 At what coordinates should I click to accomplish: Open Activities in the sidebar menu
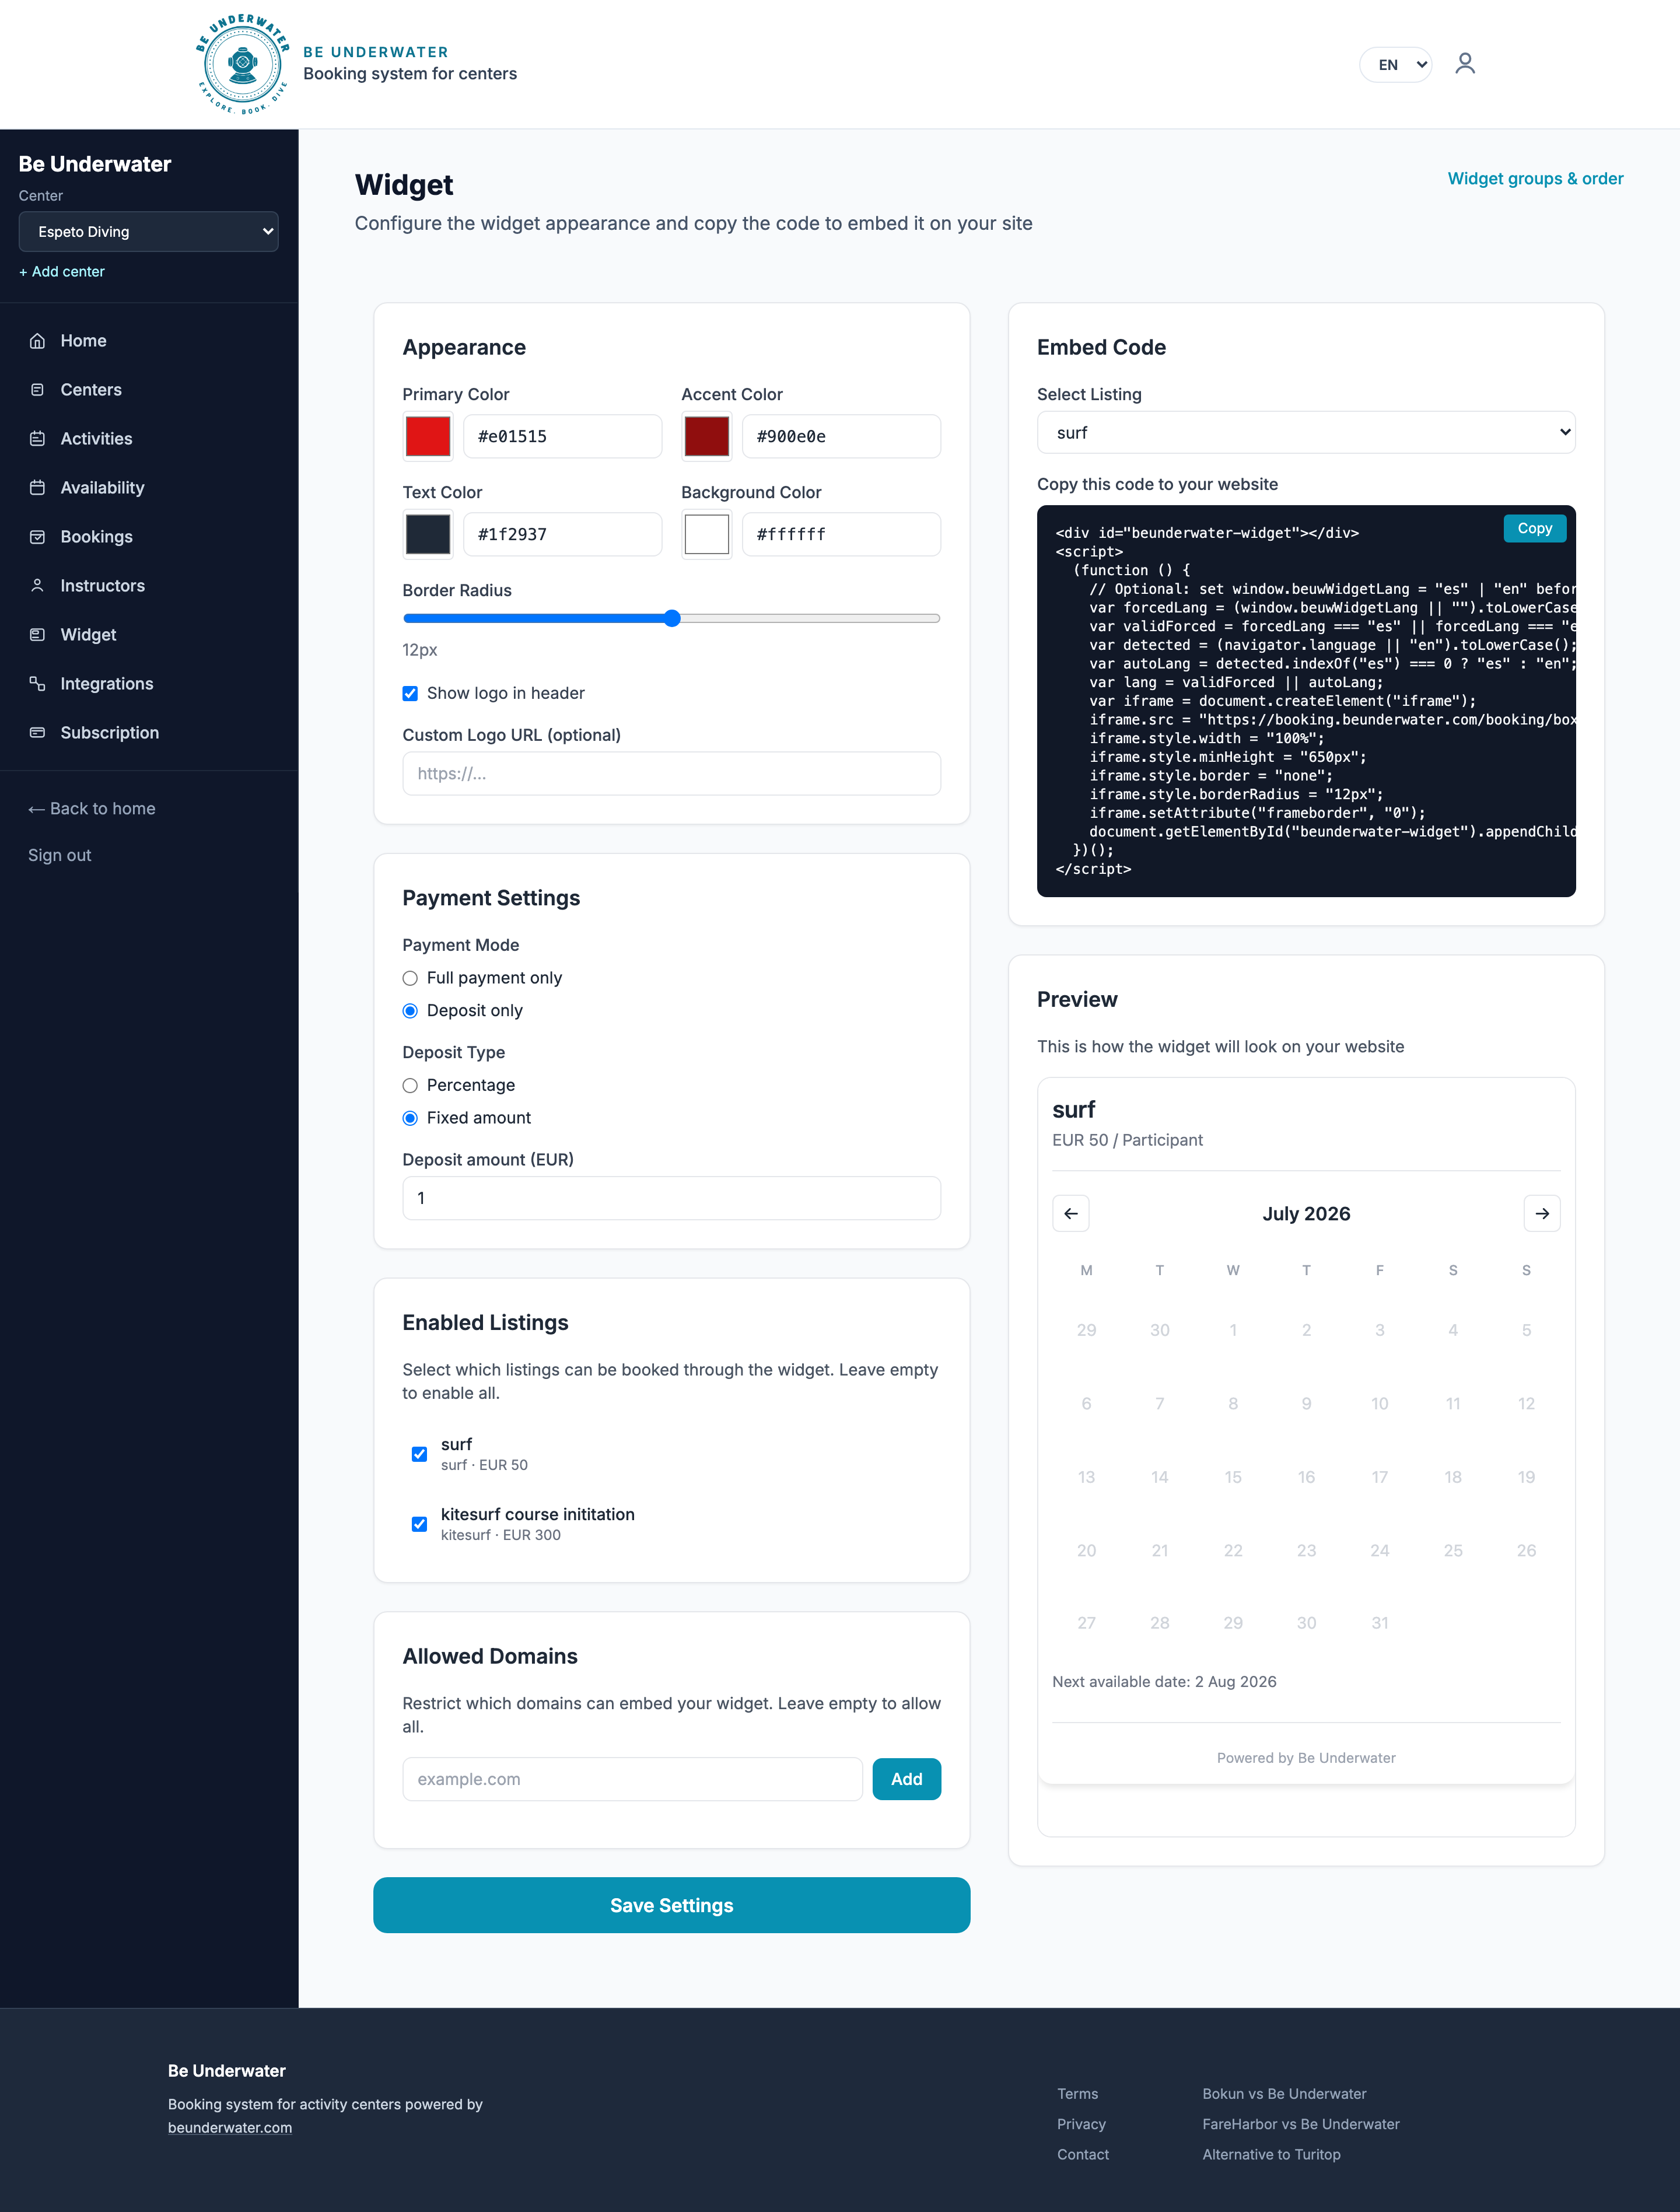[x=148, y=439]
